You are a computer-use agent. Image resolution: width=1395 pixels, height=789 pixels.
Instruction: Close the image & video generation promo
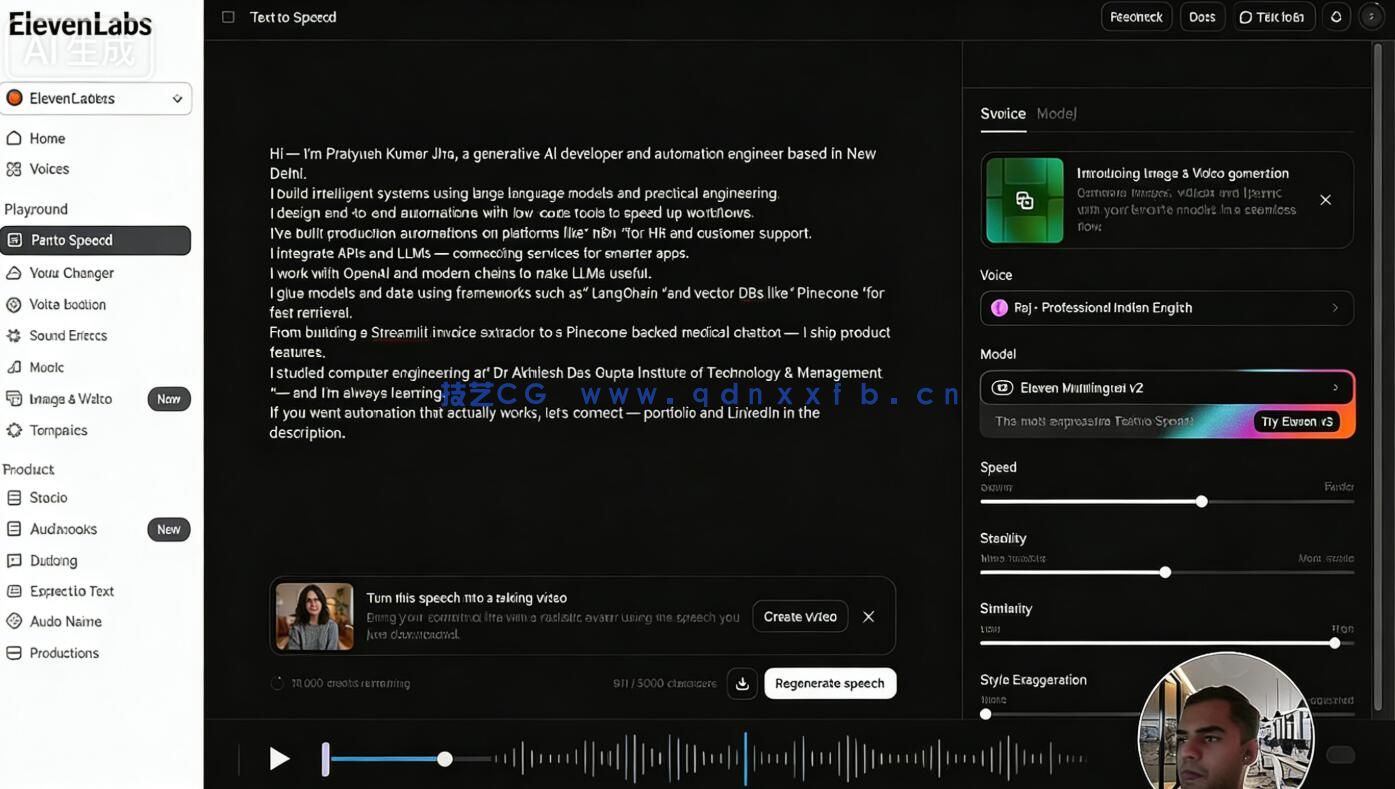pyautogui.click(x=1325, y=200)
